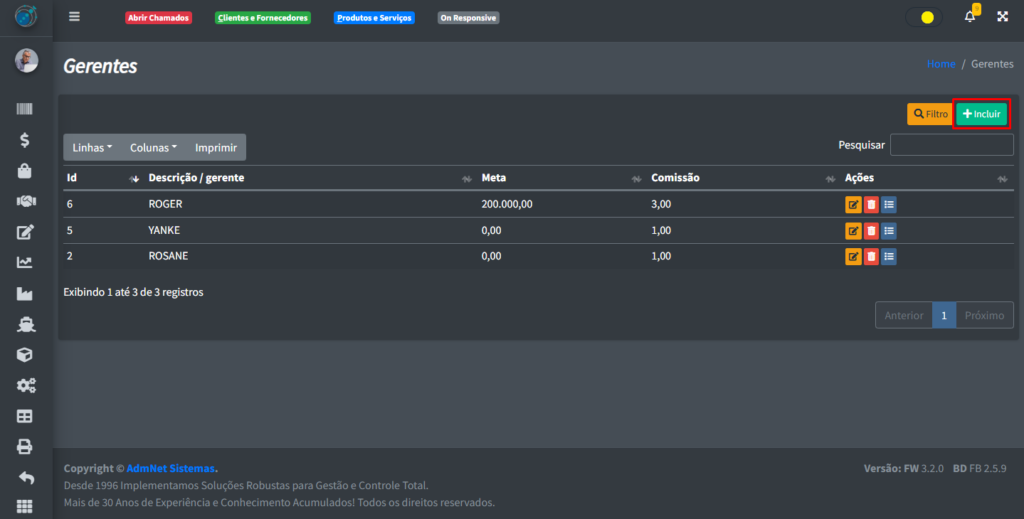The image size is (1024, 519).
Task: Select the Produtos e Serviços shortcut
Action: (374, 18)
